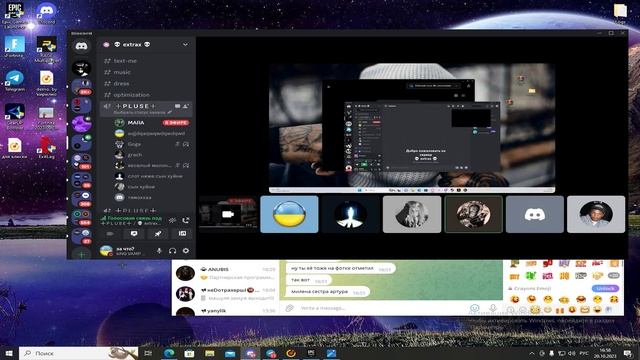
Task: Select the stream preview tile with camera icon
Action: [228, 214]
